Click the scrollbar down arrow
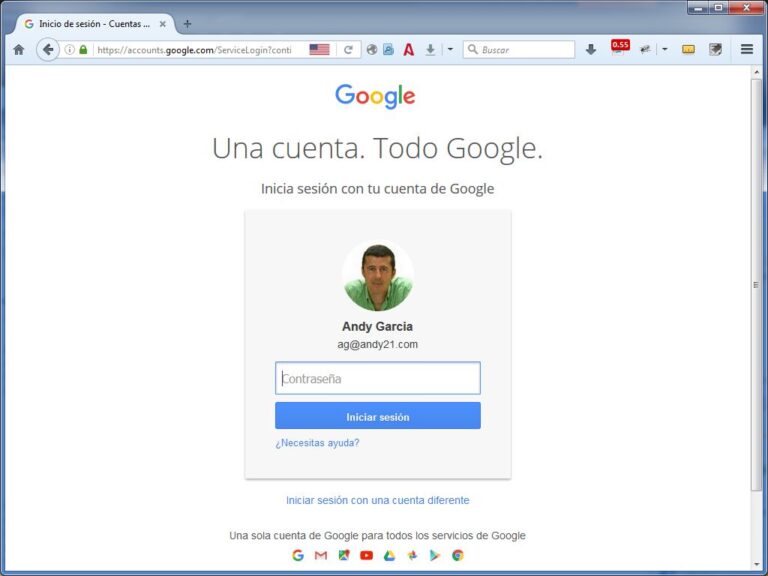The height and width of the screenshot is (576, 768). tap(756, 565)
